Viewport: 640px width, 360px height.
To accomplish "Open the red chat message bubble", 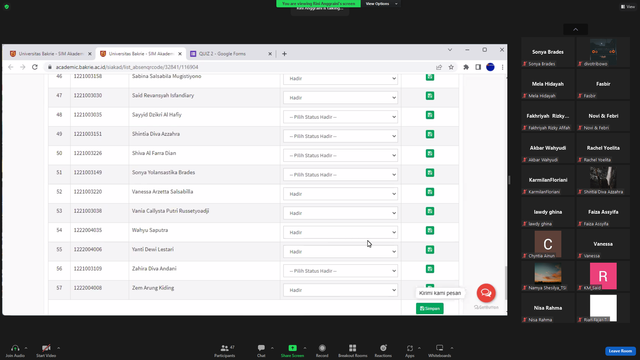I will pyautogui.click(x=486, y=293).
